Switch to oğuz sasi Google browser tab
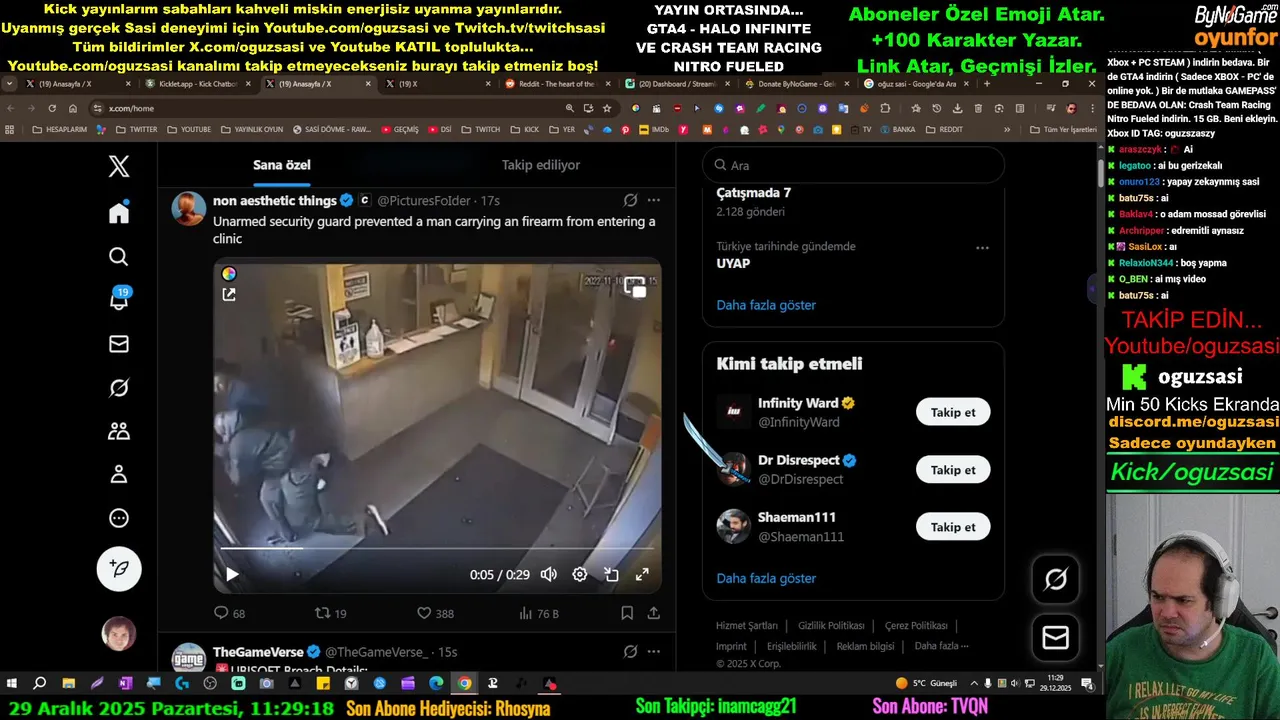The height and width of the screenshot is (720, 1280). pos(915,84)
